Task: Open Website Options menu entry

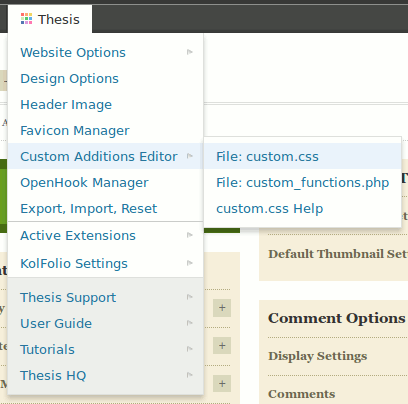Action: [x=105, y=52]
